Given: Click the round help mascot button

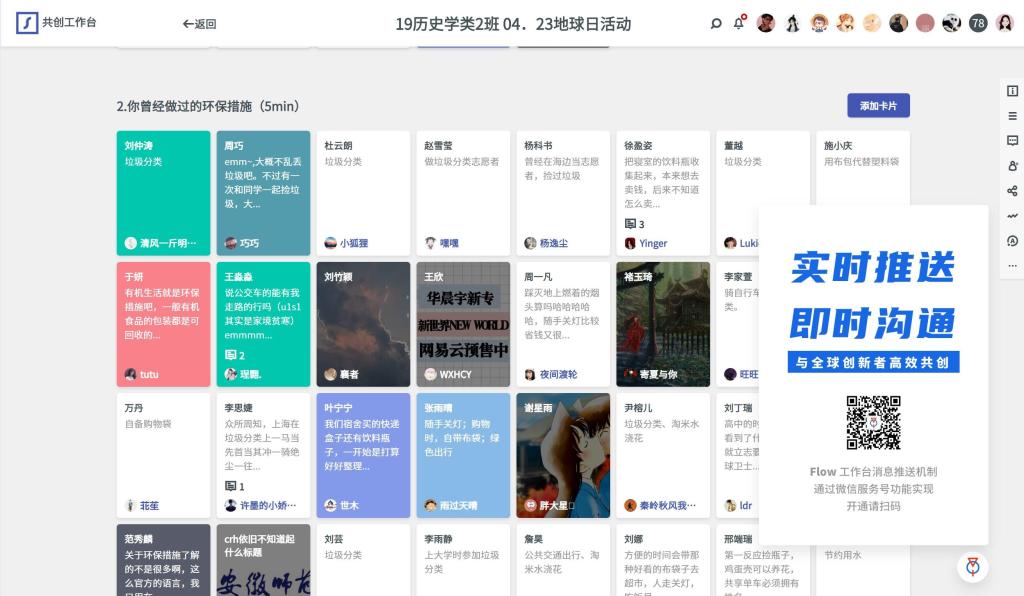Looking at the screenshot, I should coord(972,567).
